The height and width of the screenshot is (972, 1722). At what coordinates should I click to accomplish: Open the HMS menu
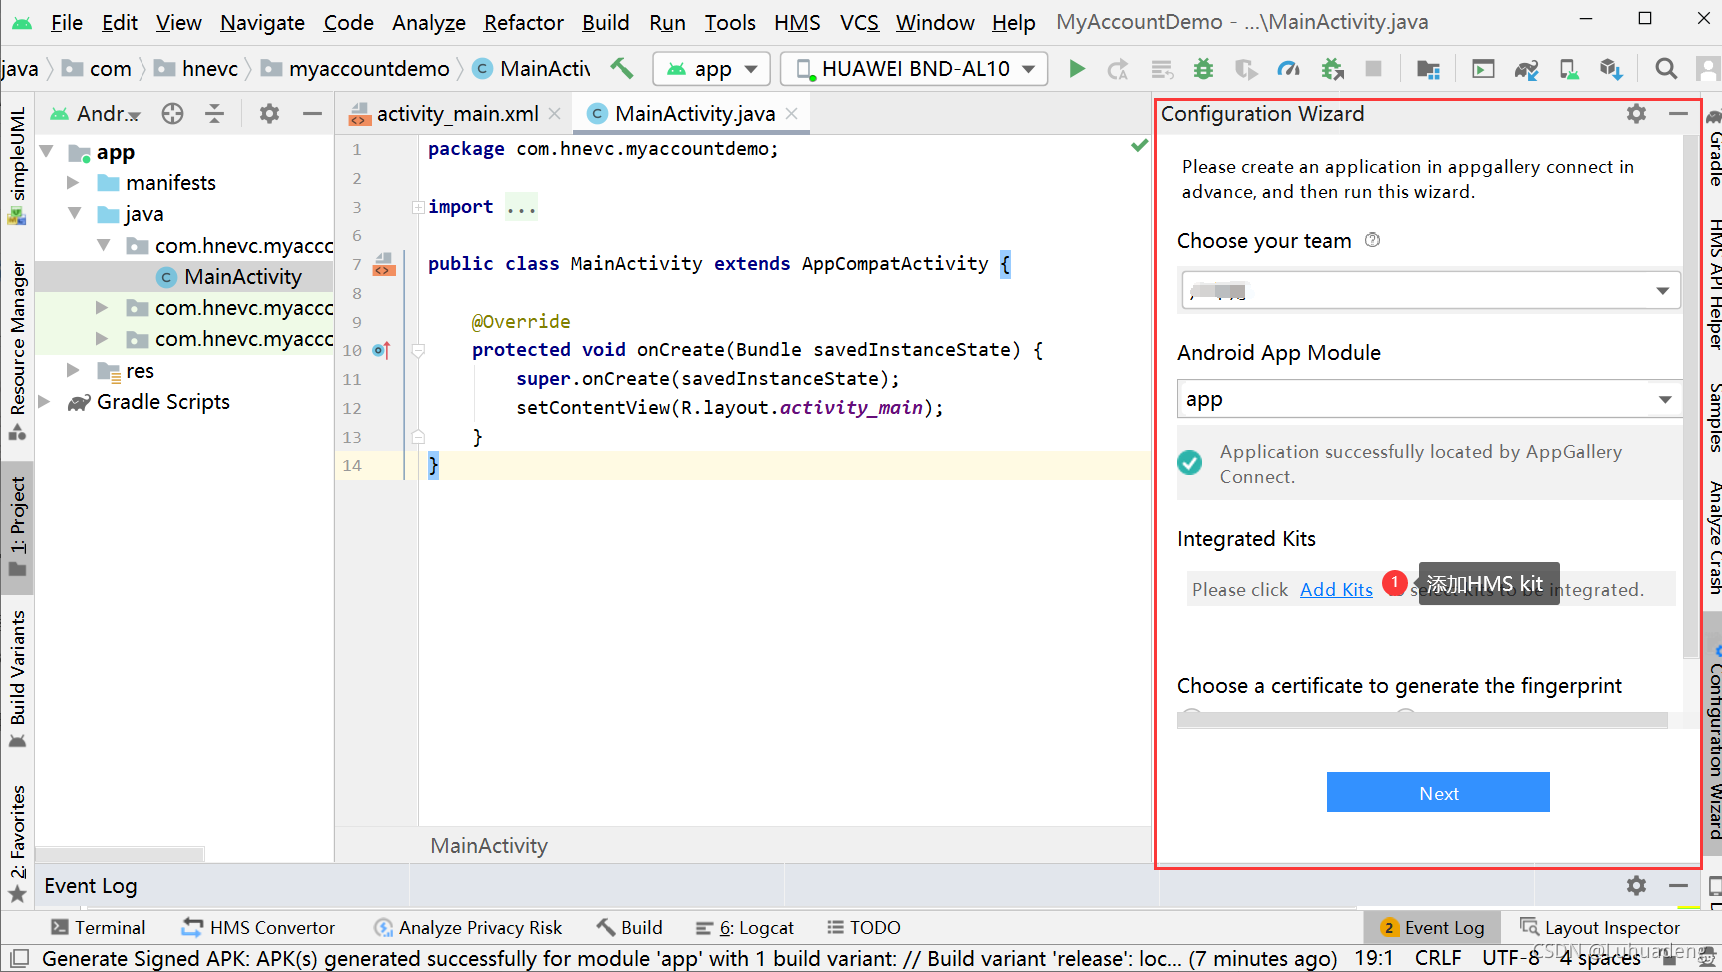(x=797, y=22)
